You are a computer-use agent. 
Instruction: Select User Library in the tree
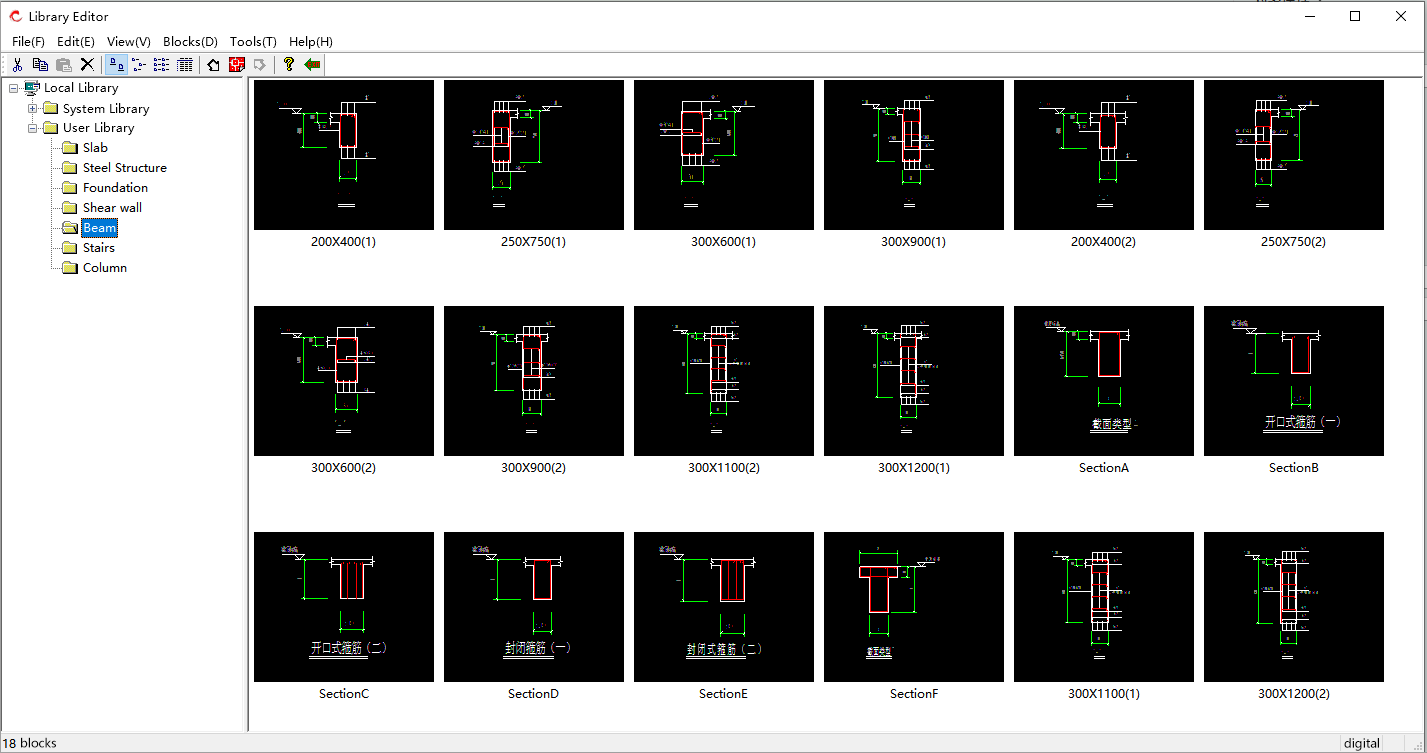[98, 128]
